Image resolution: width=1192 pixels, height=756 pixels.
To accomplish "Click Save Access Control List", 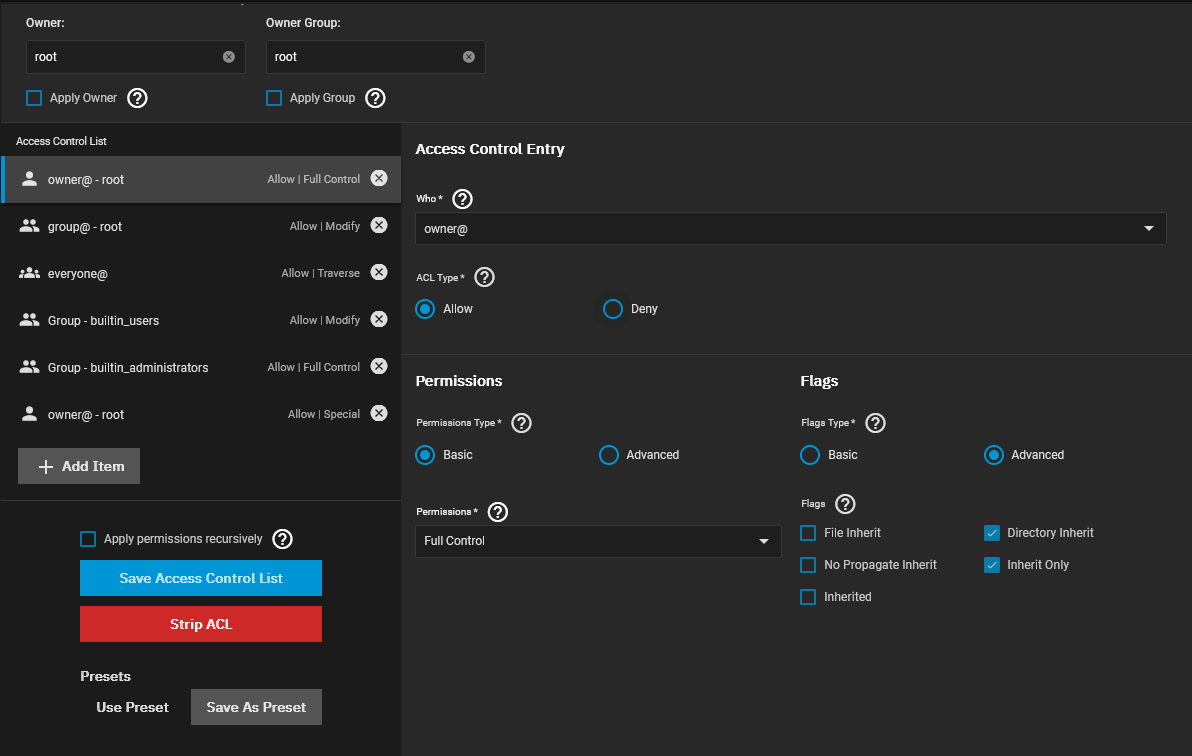I will 201,578.
